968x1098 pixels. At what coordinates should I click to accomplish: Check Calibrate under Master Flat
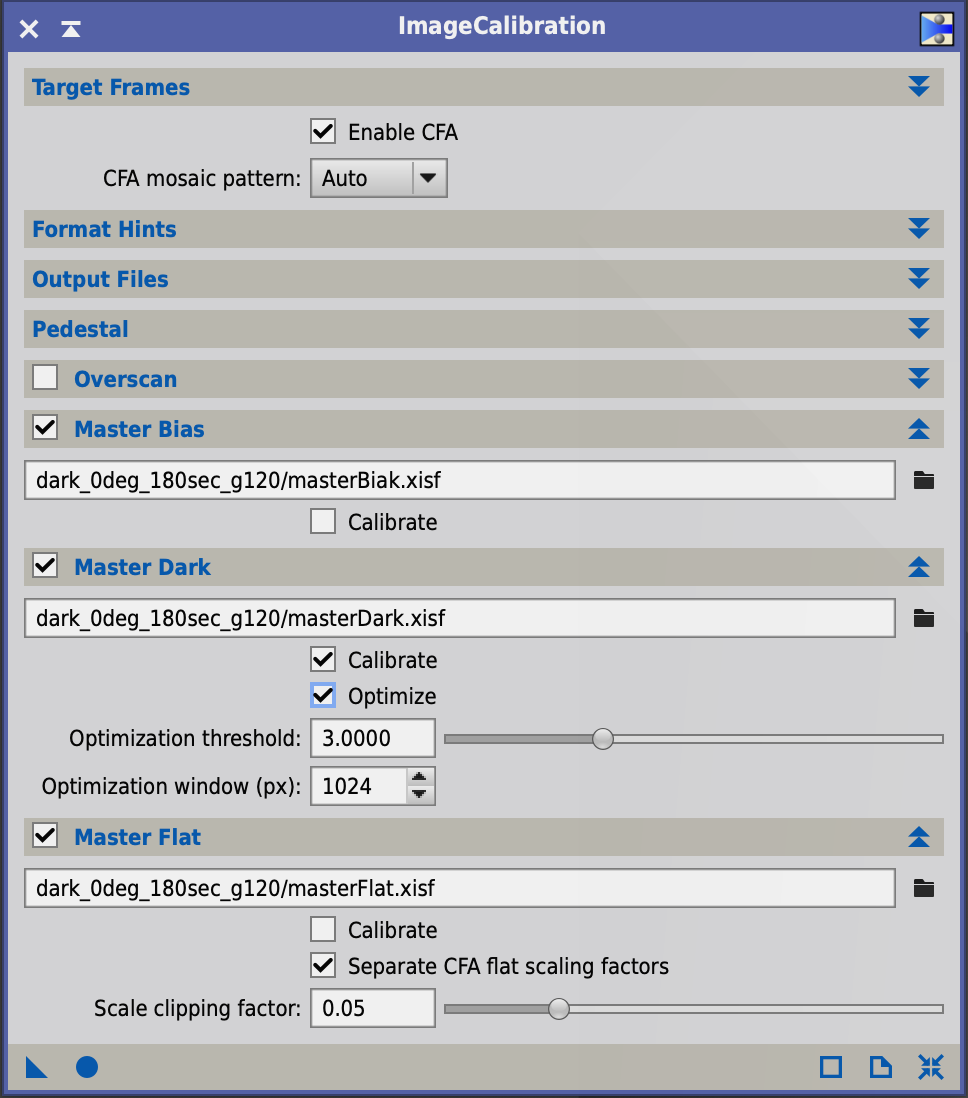tap(323, 930)
